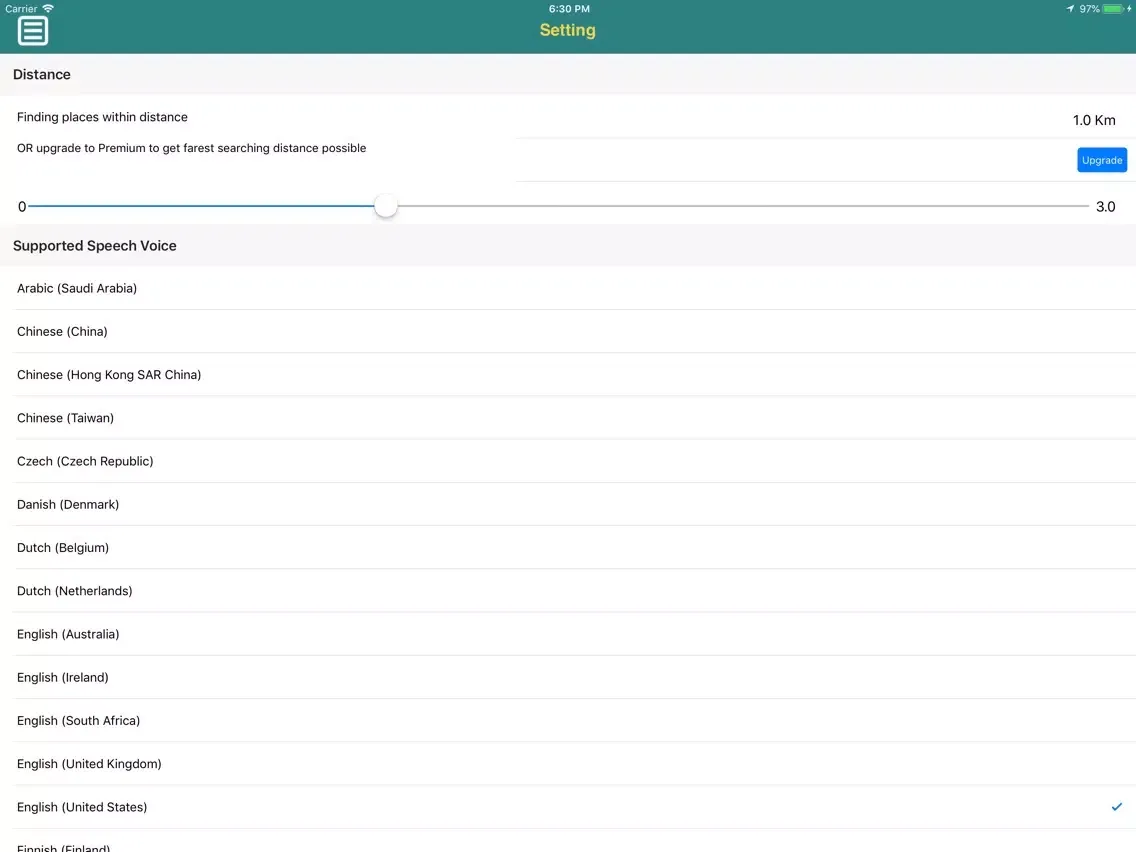Viewport: 1136px width, 852px height.
Task: Select Czech (Czech Republic) voice
Action: coord(568,462)
